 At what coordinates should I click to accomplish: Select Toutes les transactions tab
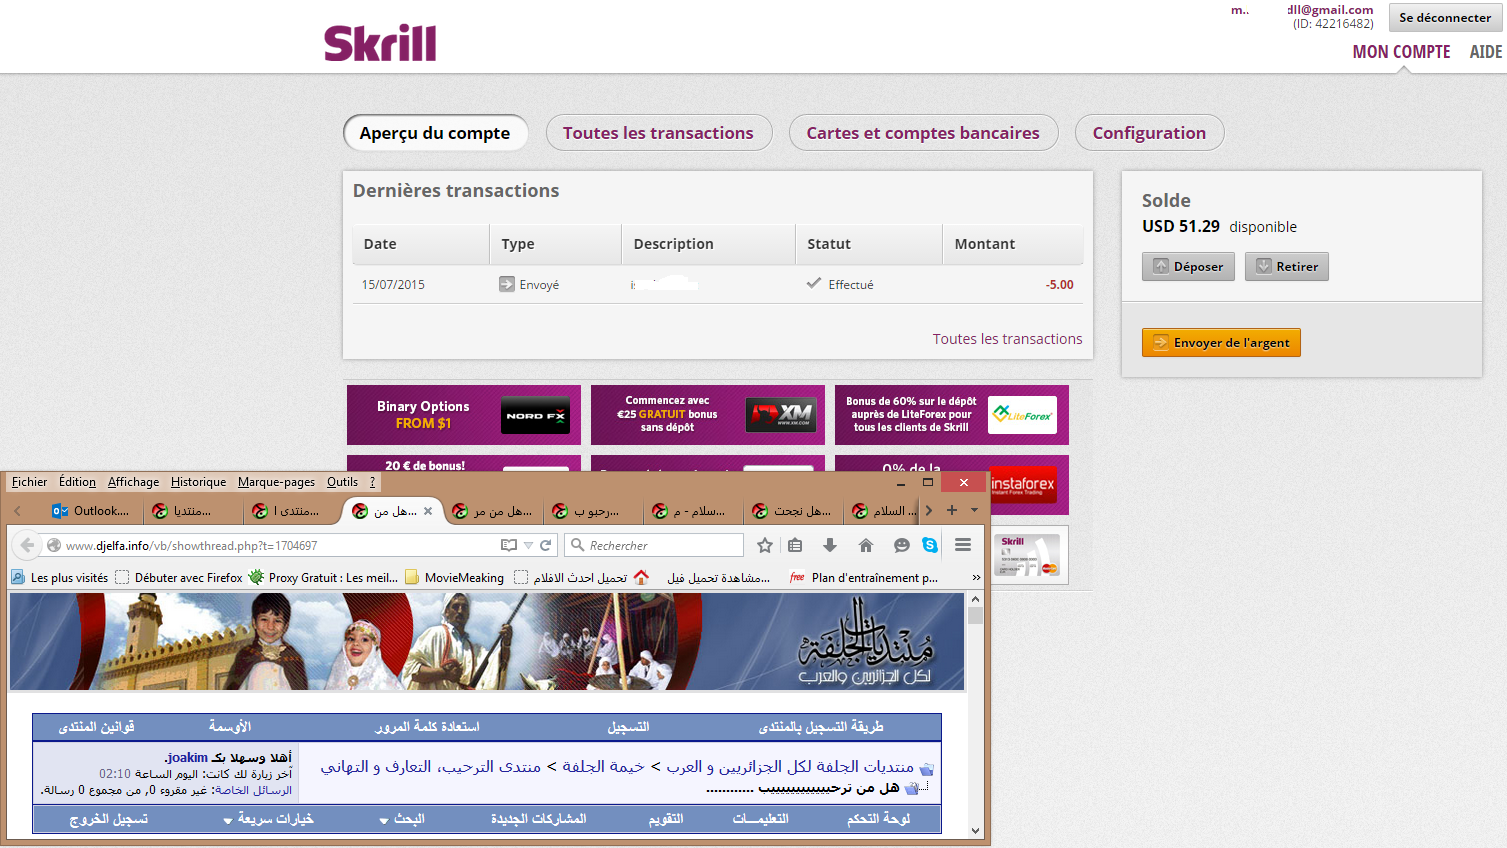tap(659, 133)
